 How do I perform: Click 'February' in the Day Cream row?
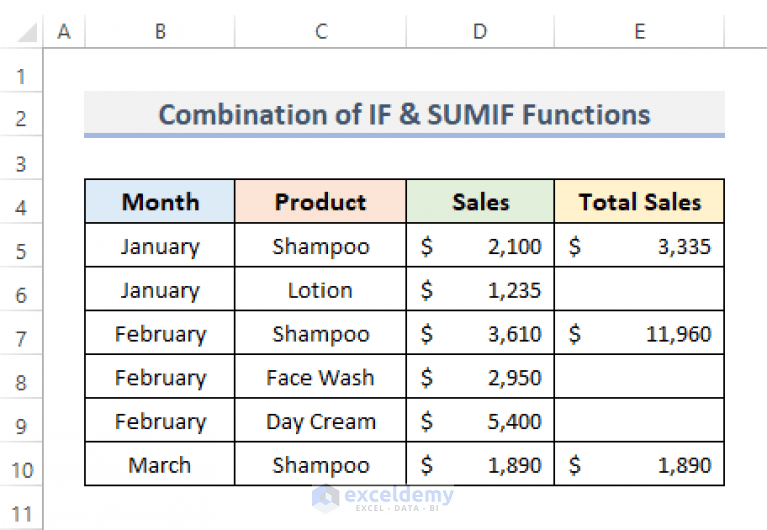(x=160, y=420)
